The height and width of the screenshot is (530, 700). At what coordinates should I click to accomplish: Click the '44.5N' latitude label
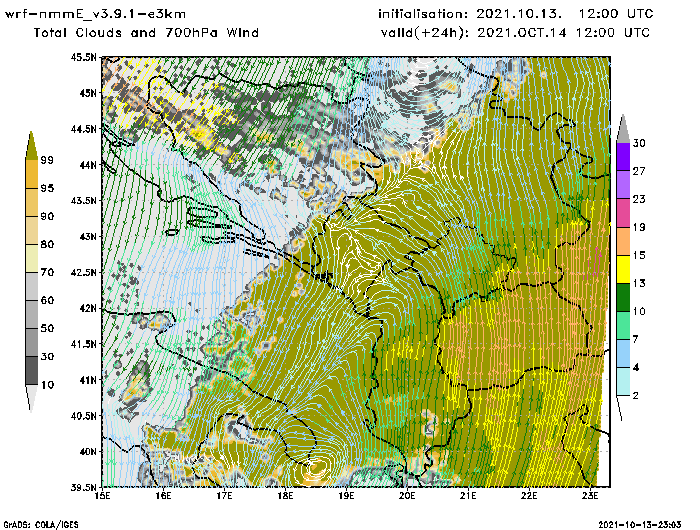[x=83, y=129]
